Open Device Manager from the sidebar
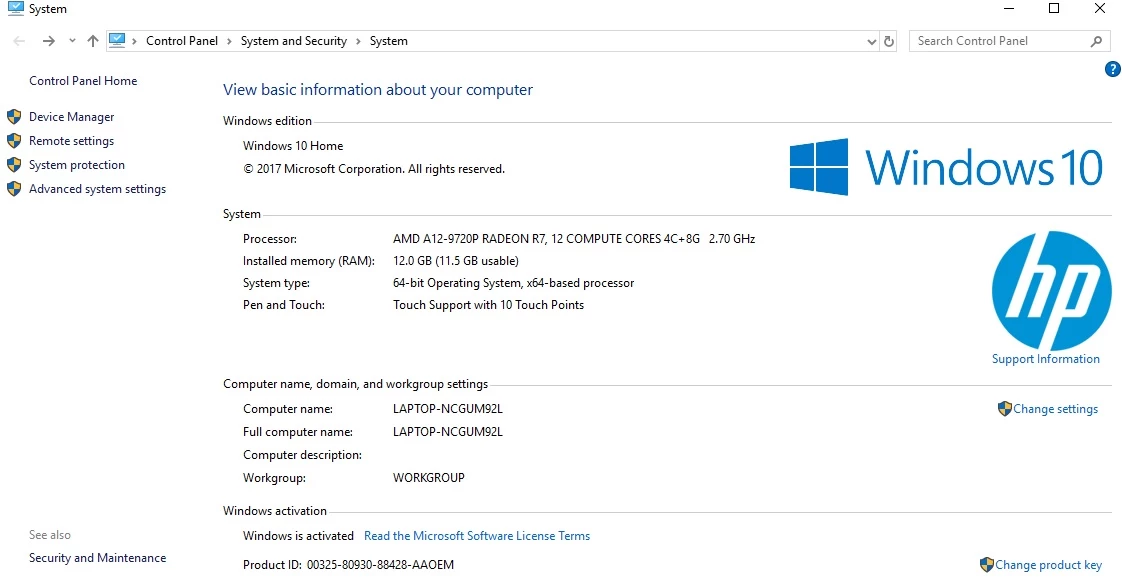This screenshot has width=1122, height=584. pyautogui.click(x=72, y=117)
